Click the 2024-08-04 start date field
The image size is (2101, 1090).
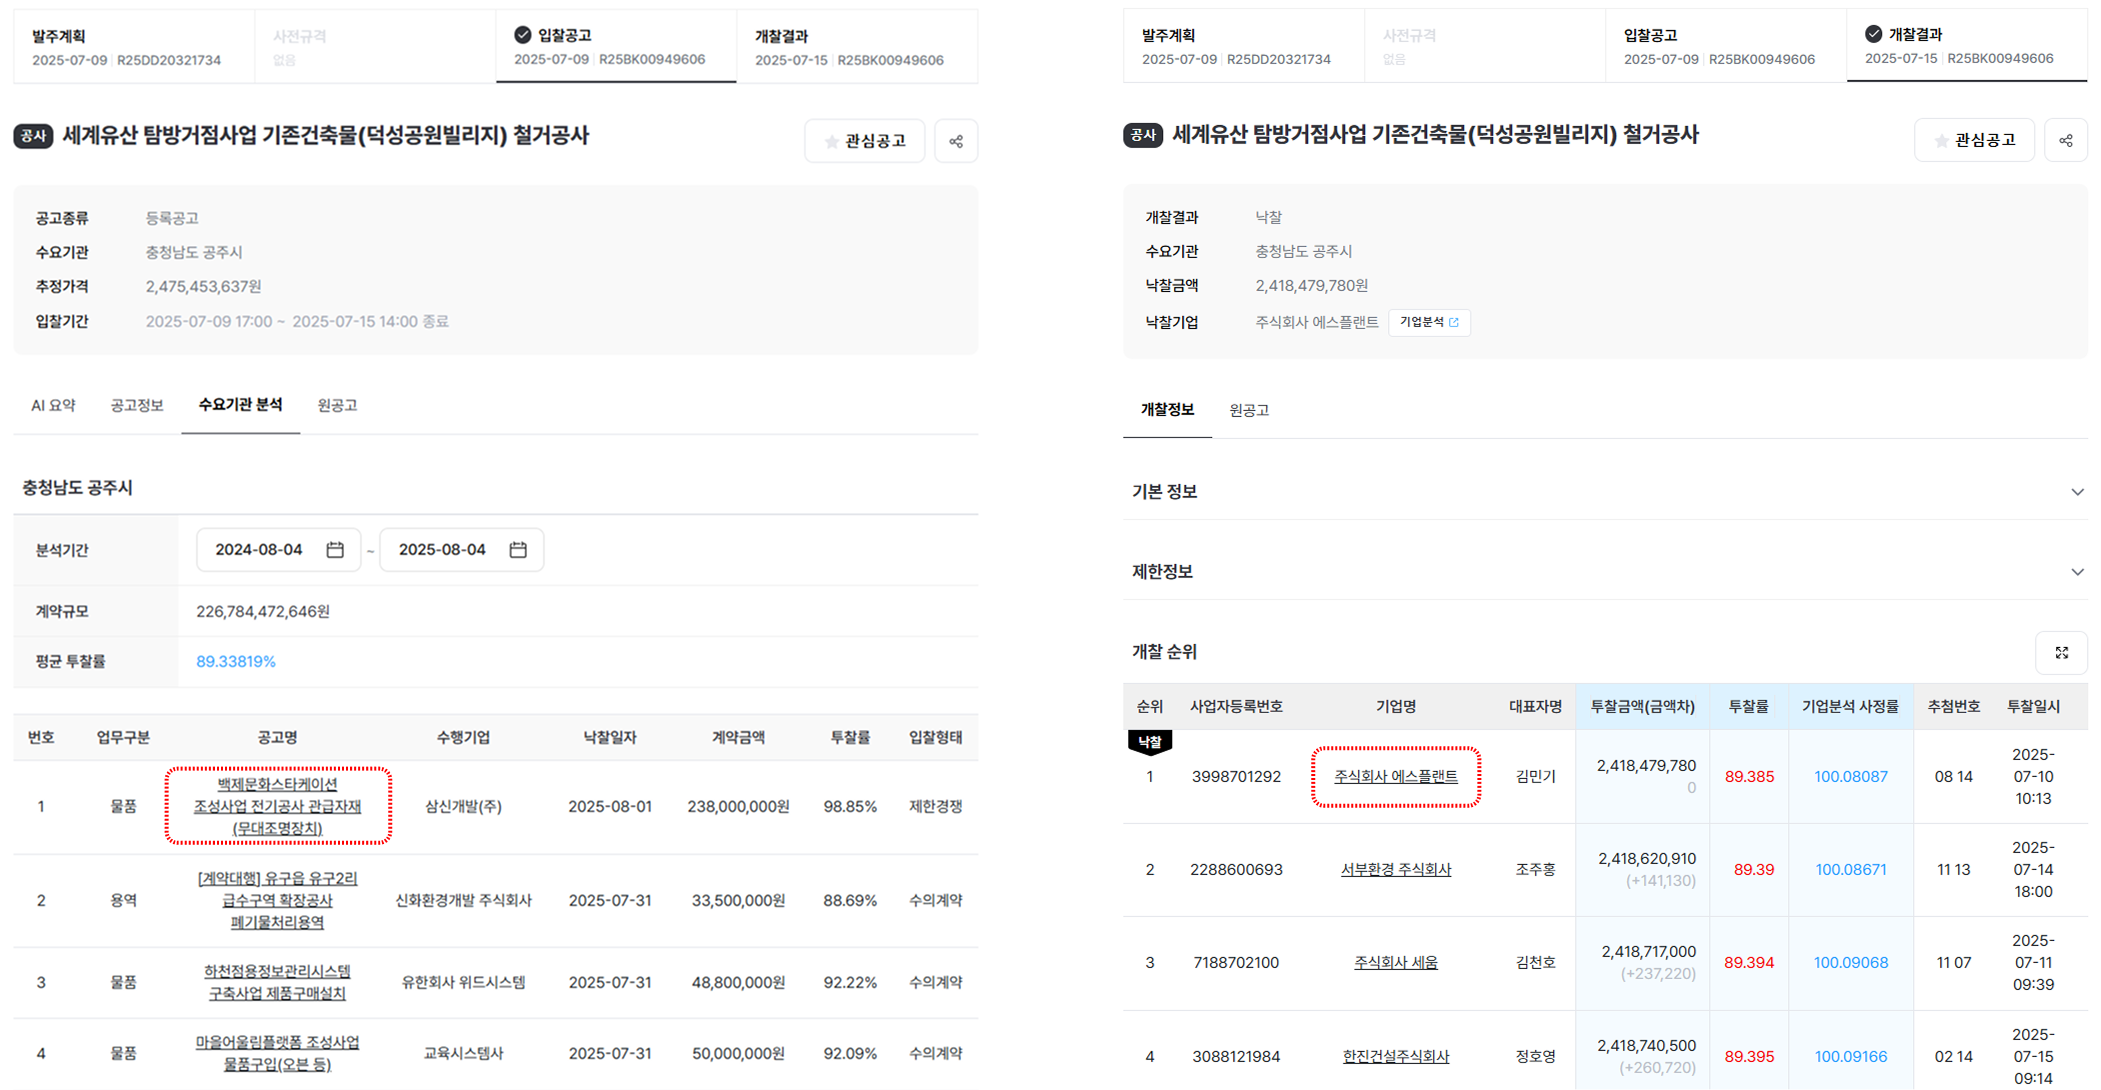click(259, 550)
